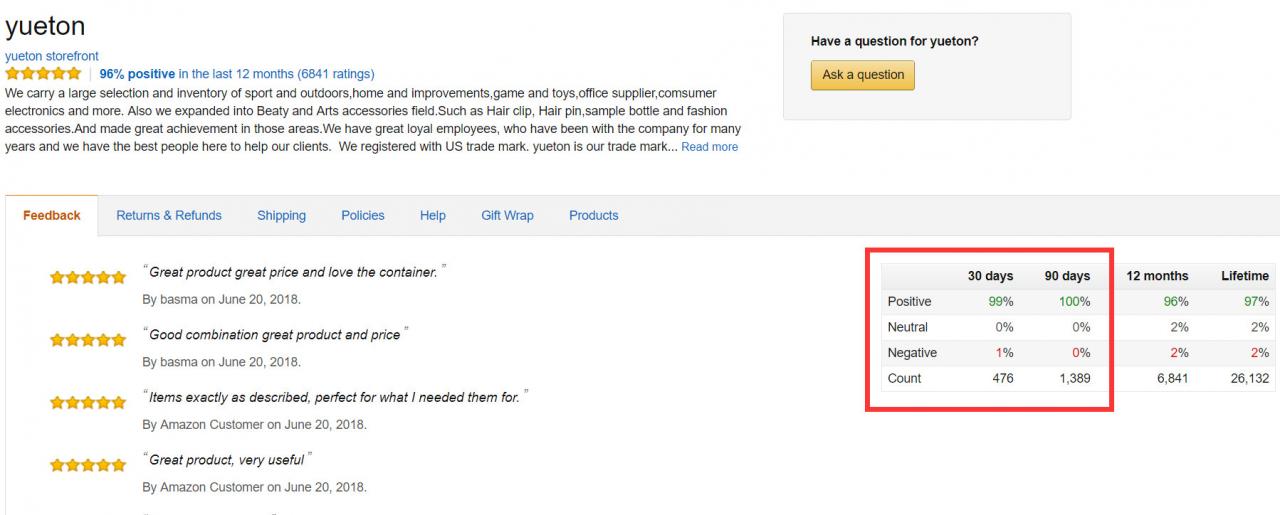Click star rating of the 'love the container' review
Screen dimensions: 1280x515
tap(88, 278)
